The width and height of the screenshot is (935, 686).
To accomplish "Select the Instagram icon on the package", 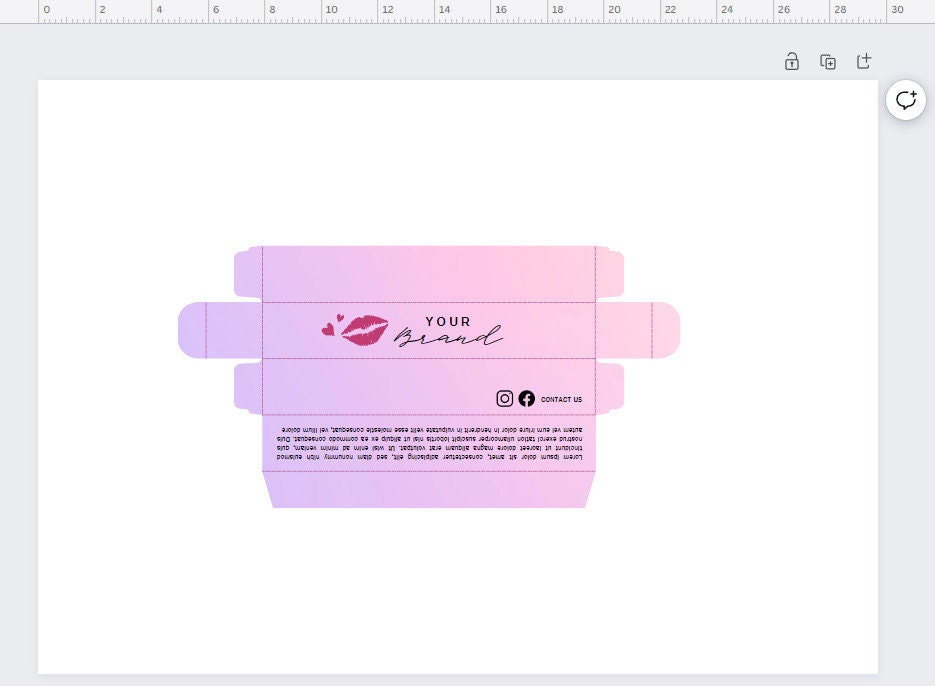I will pos(505,398).
